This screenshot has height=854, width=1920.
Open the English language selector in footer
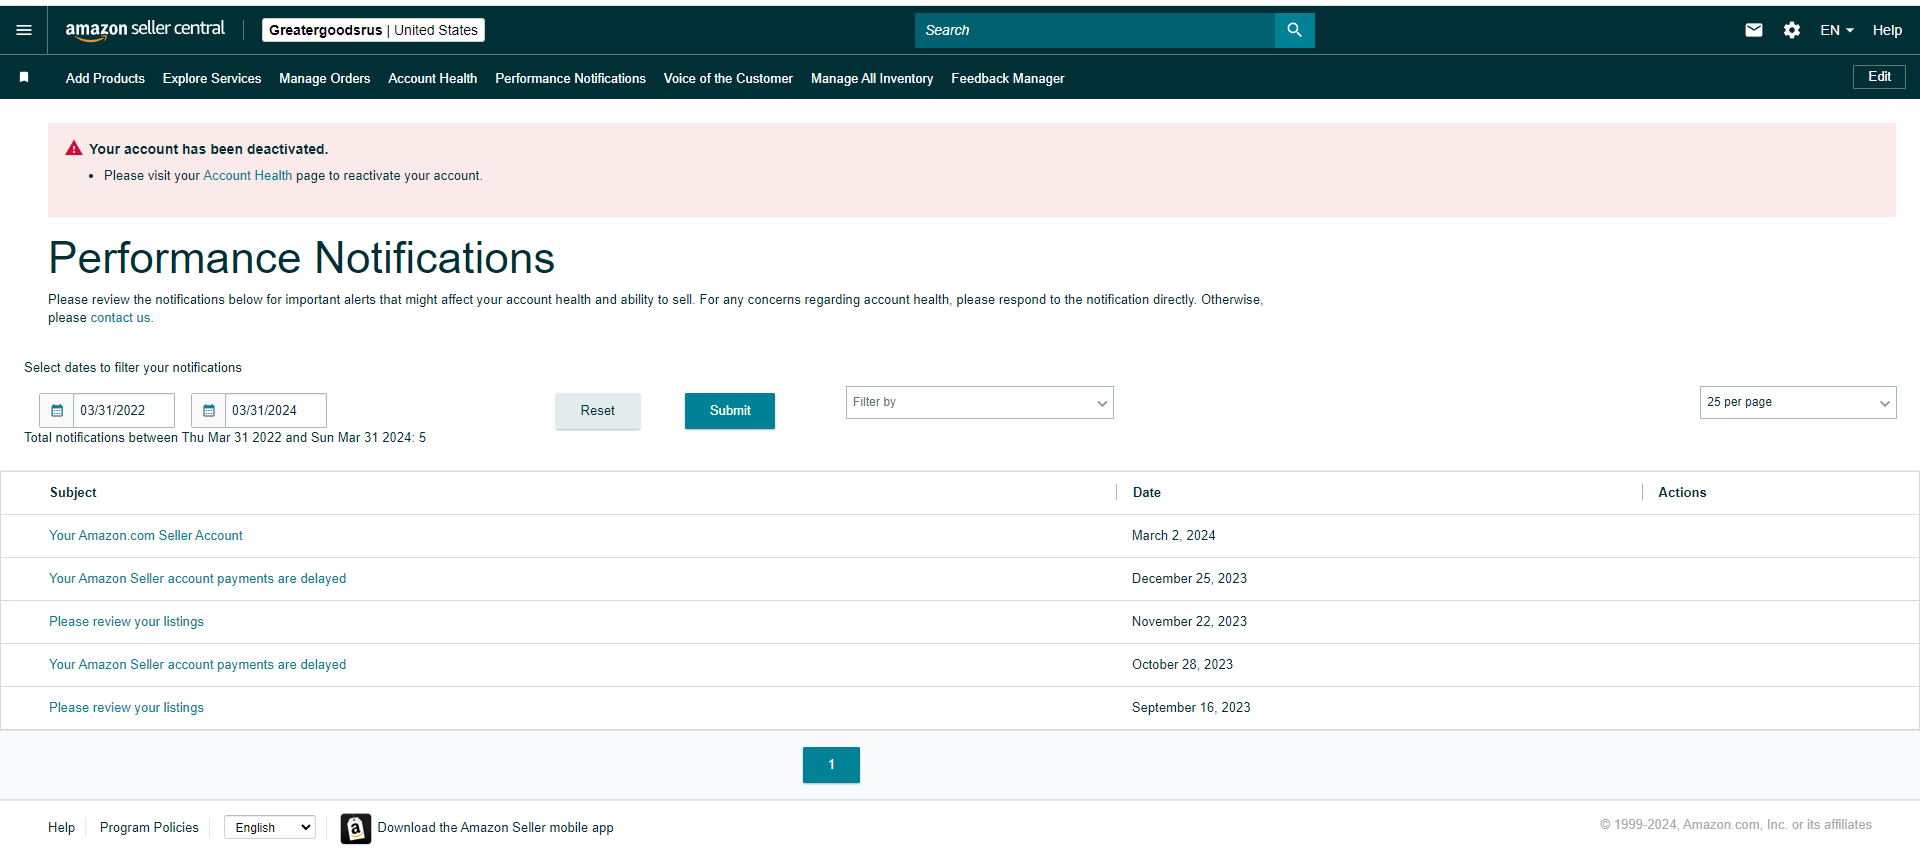point(270,827)
